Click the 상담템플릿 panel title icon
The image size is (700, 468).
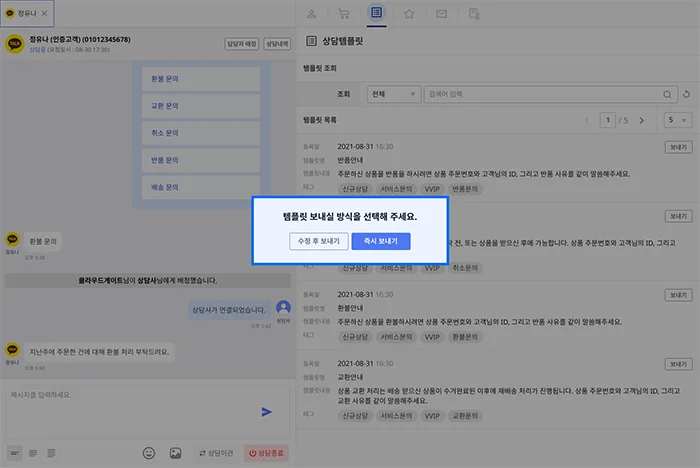click(311, 41)
